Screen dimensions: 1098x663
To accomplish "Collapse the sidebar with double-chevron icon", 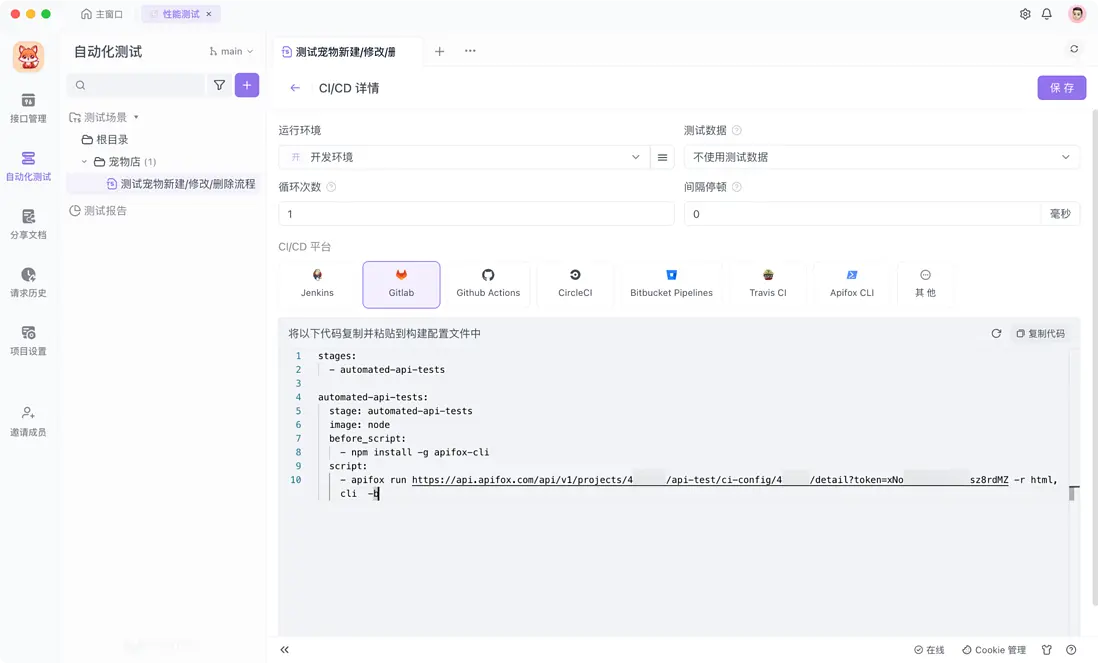I will pos(284,650).
